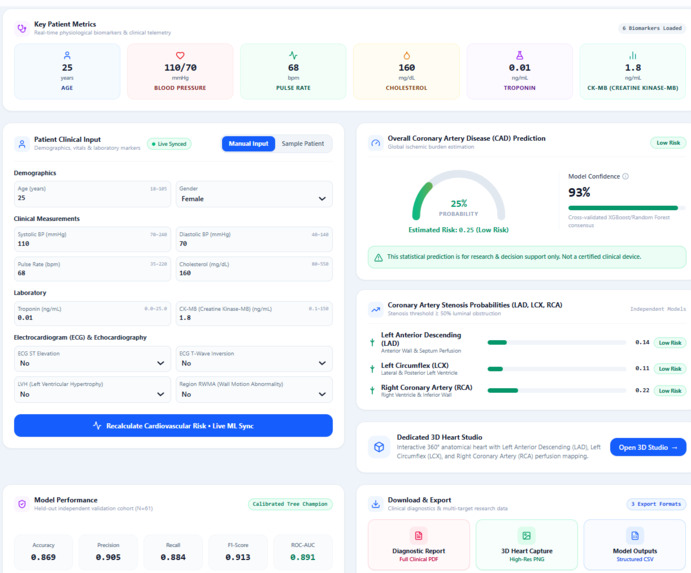The width and height of the screenshot is (691, 573).
Task: Click the PDF file icon in Diagnostic Report card
Action: [418, 536]
